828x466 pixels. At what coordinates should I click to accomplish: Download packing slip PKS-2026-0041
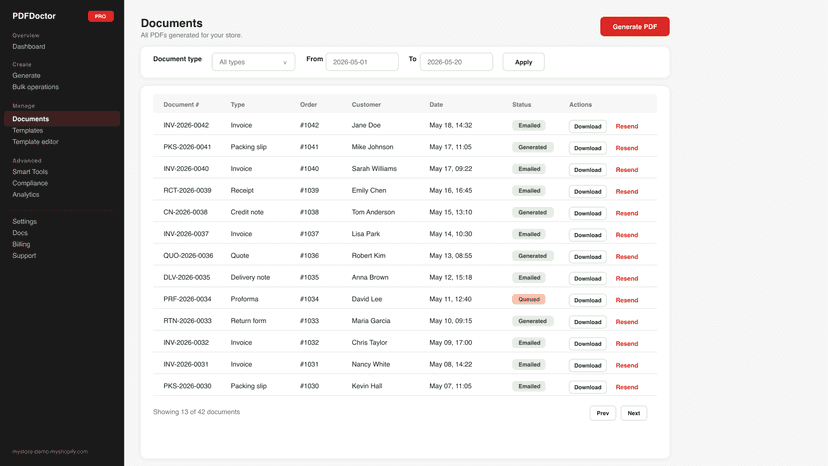pos(588,148)
